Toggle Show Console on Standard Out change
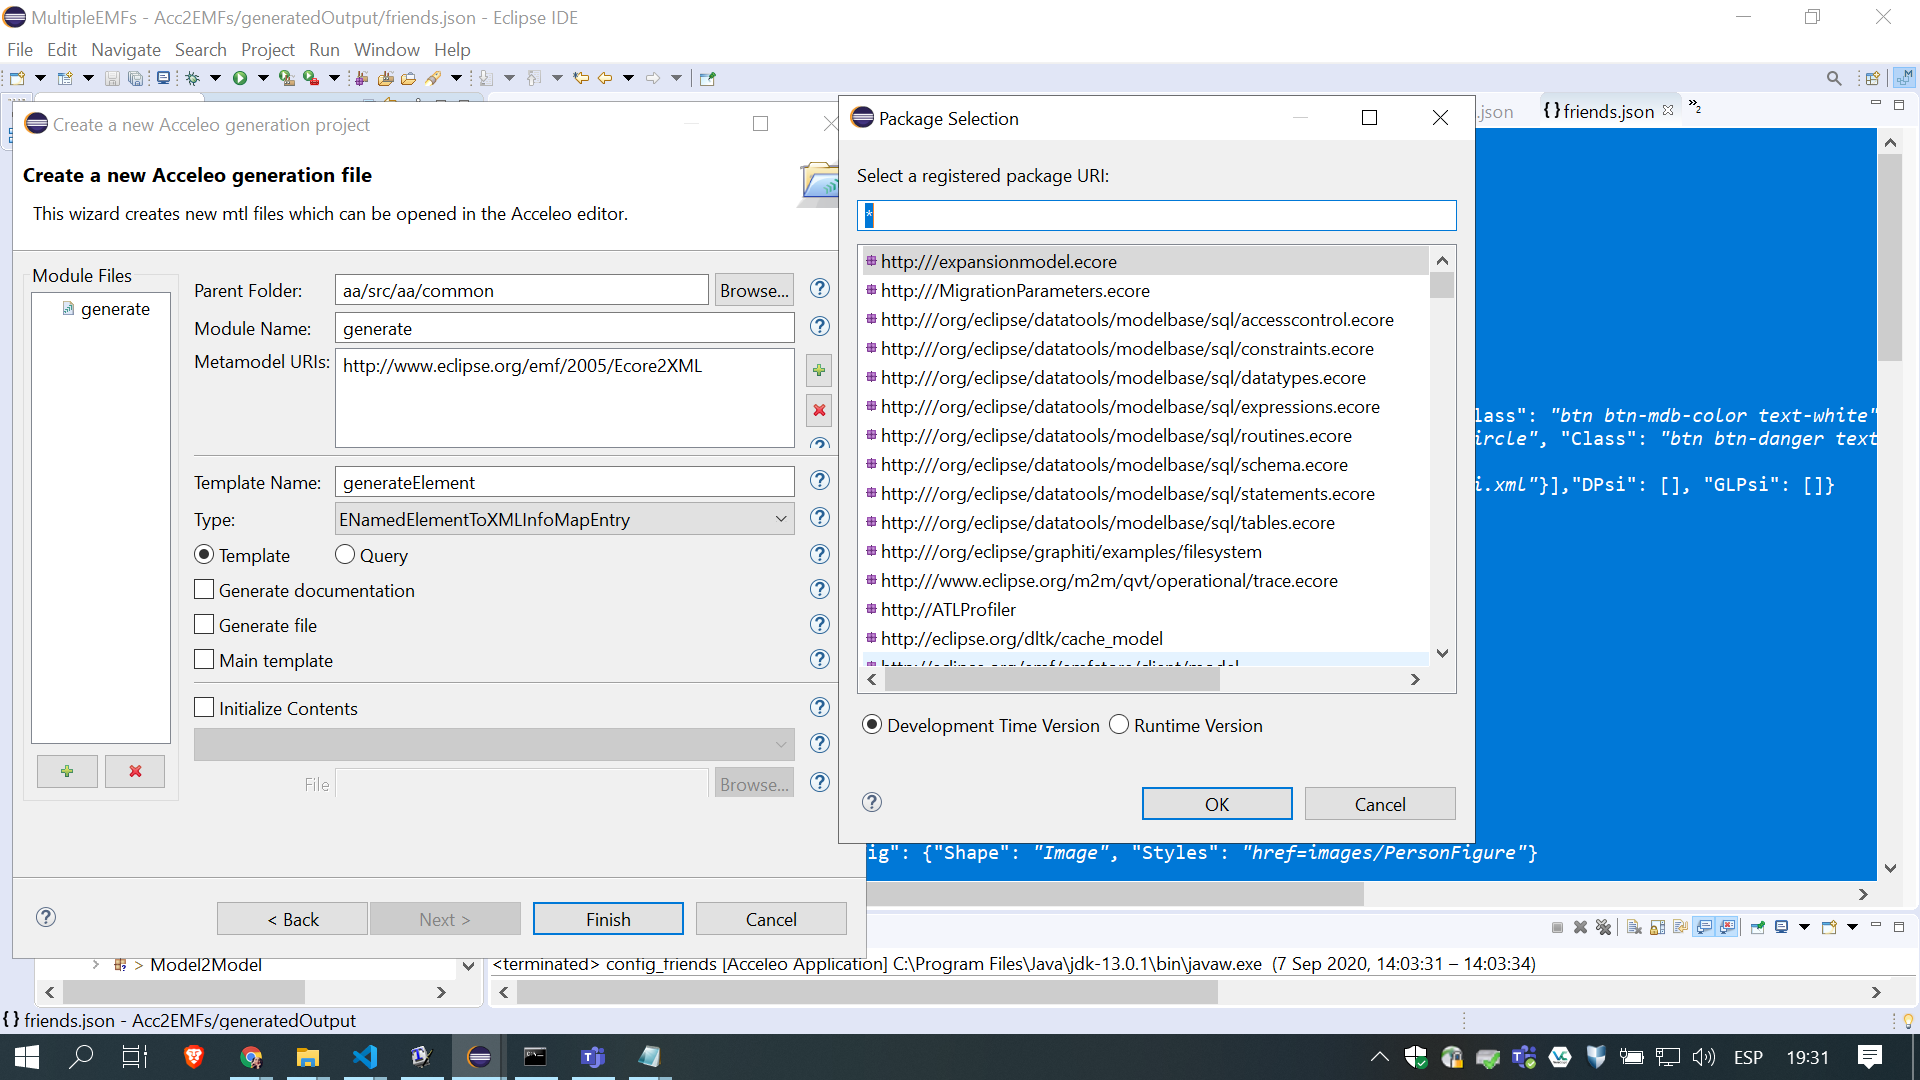Image resolution: width=1920 pixels, height=1080 pixels. tap(1704, 927)
